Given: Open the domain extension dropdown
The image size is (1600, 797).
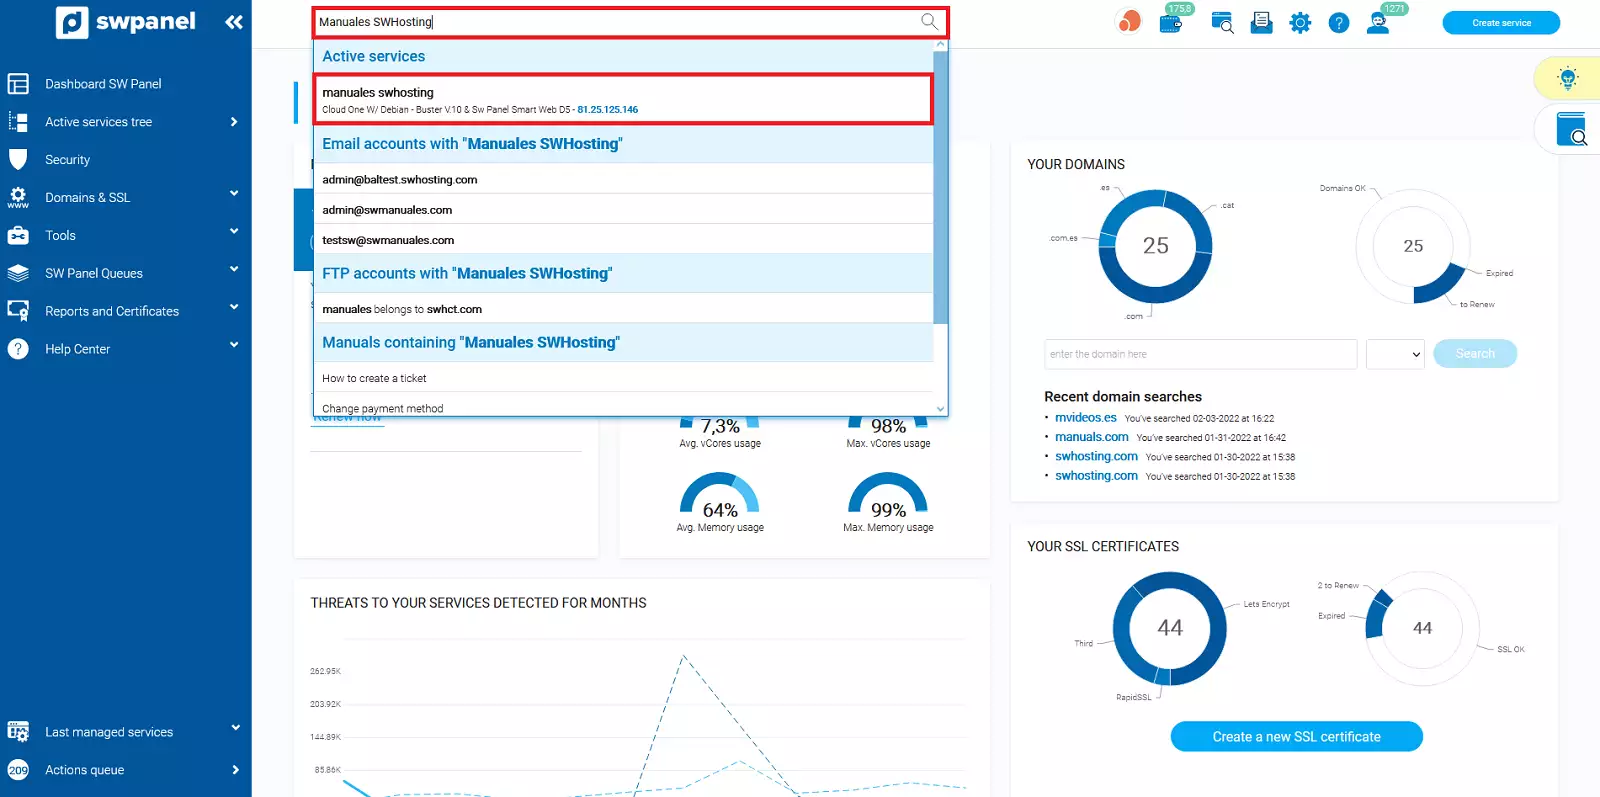Looking at the screenshot, I should (1395, 354).
